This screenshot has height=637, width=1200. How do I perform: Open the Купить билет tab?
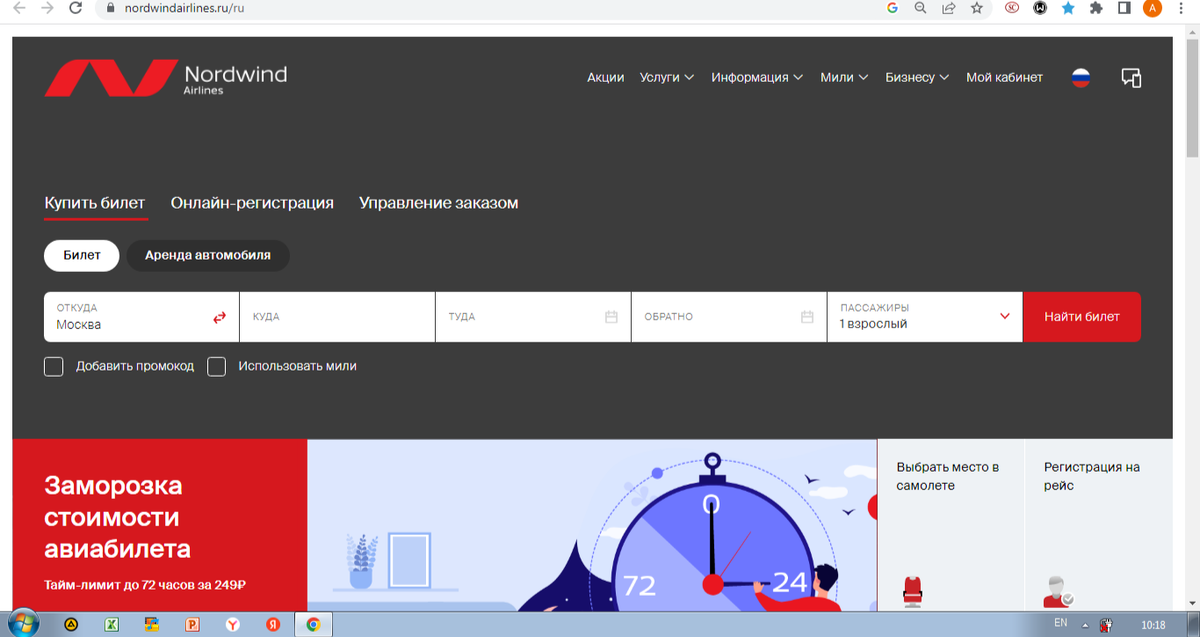coord(95,203)
